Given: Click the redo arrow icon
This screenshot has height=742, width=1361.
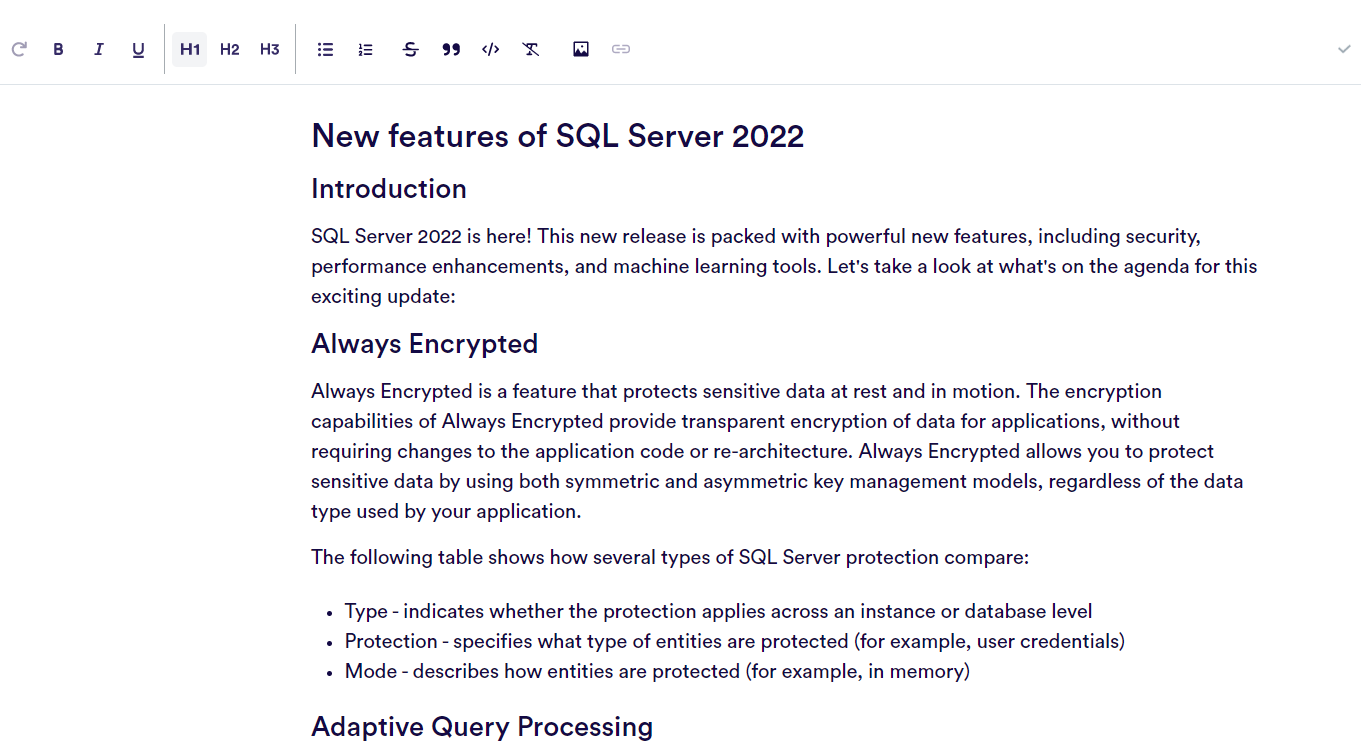Looking at the screenshot, I should 19,49.
